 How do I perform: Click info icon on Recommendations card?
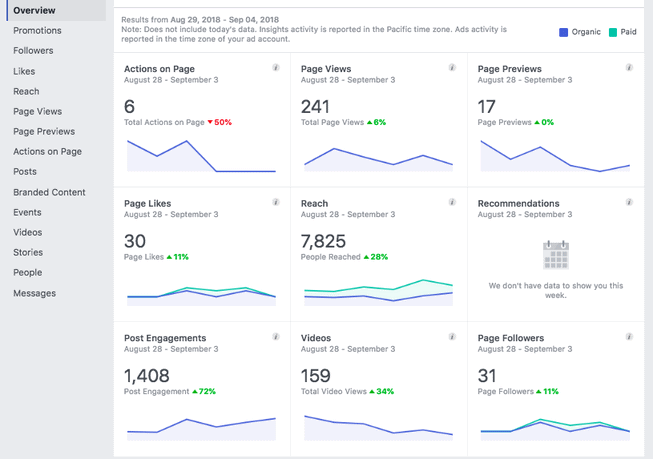click(x=629, y=202)
